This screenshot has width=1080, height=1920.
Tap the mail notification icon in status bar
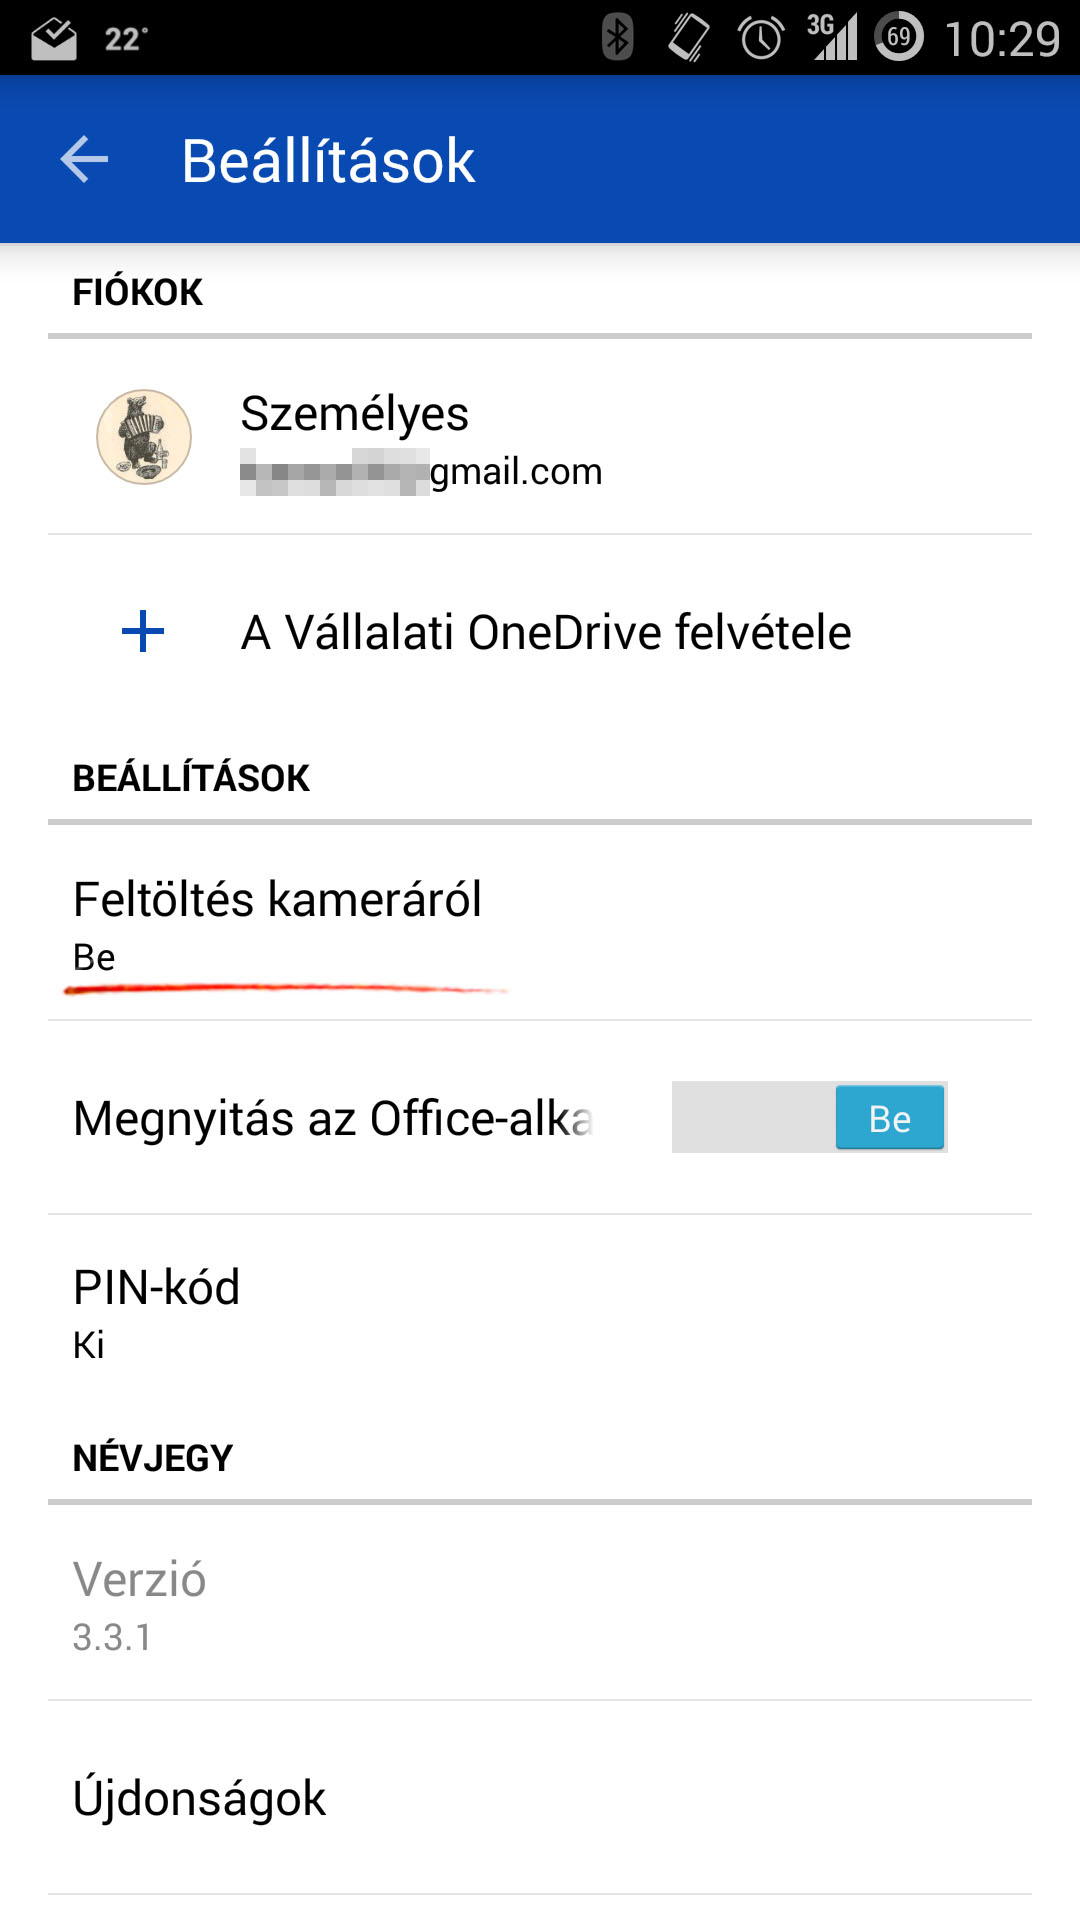point(53,39)
